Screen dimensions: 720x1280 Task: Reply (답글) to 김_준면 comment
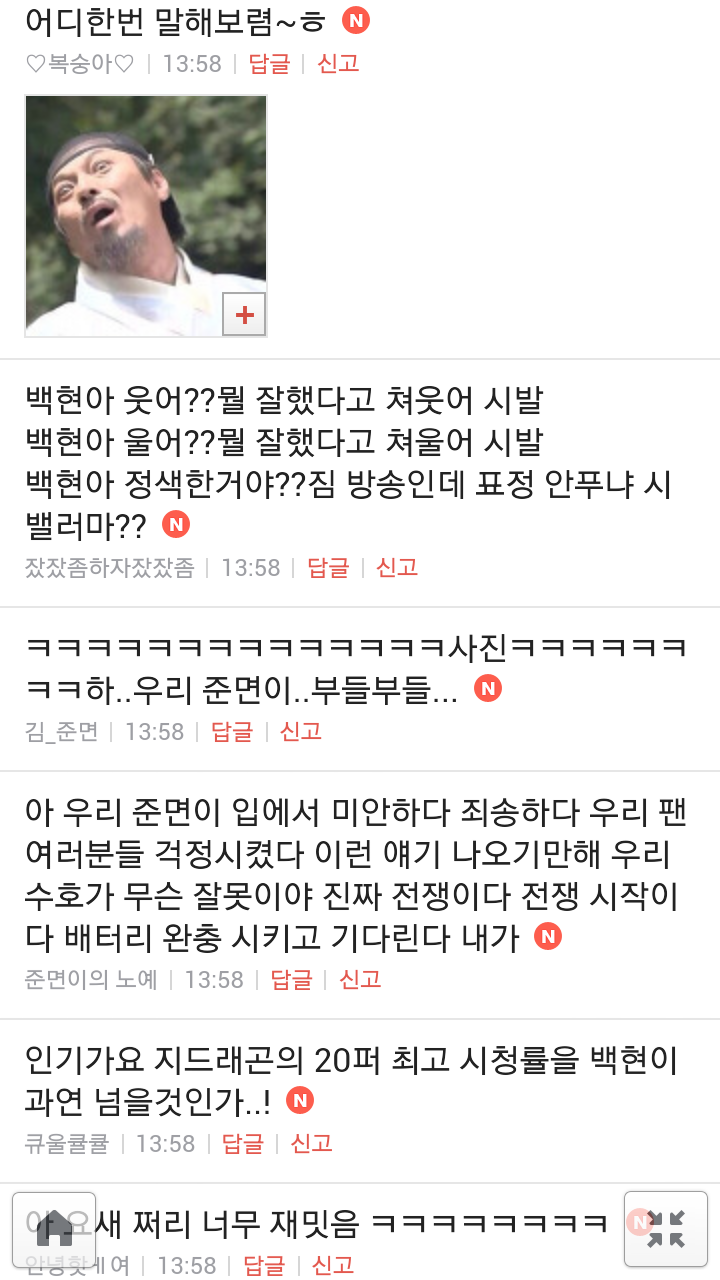[232, 732]
